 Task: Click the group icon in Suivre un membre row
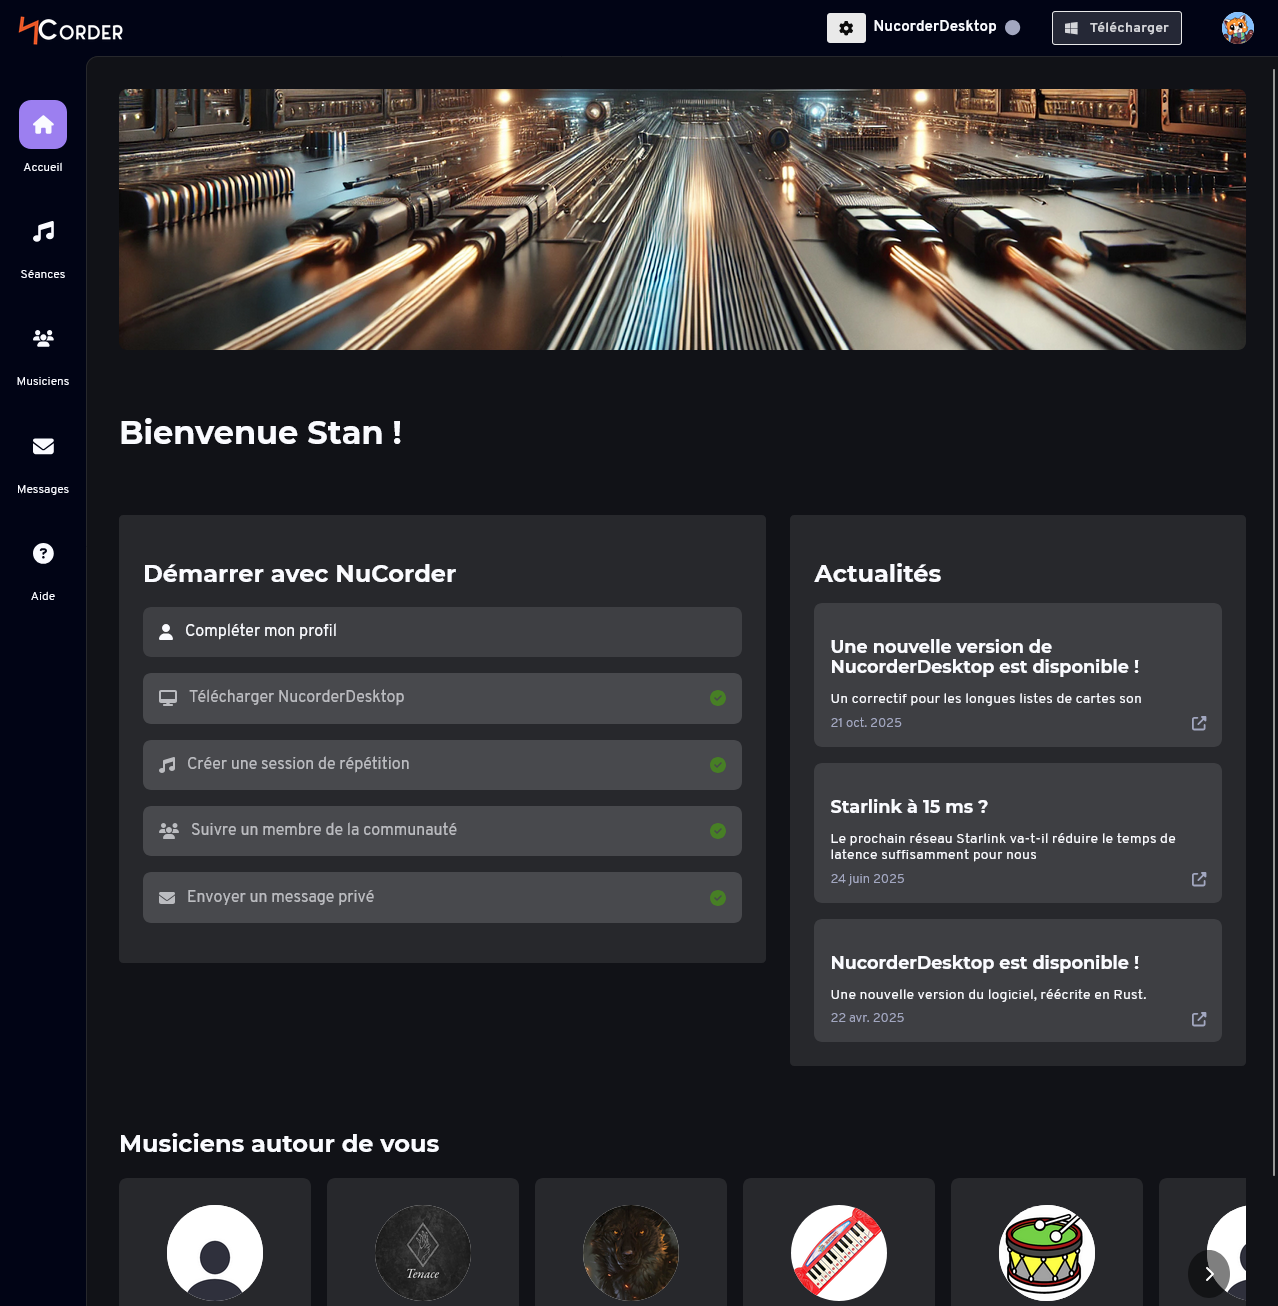pyautogui.click(x=169, y=831)
